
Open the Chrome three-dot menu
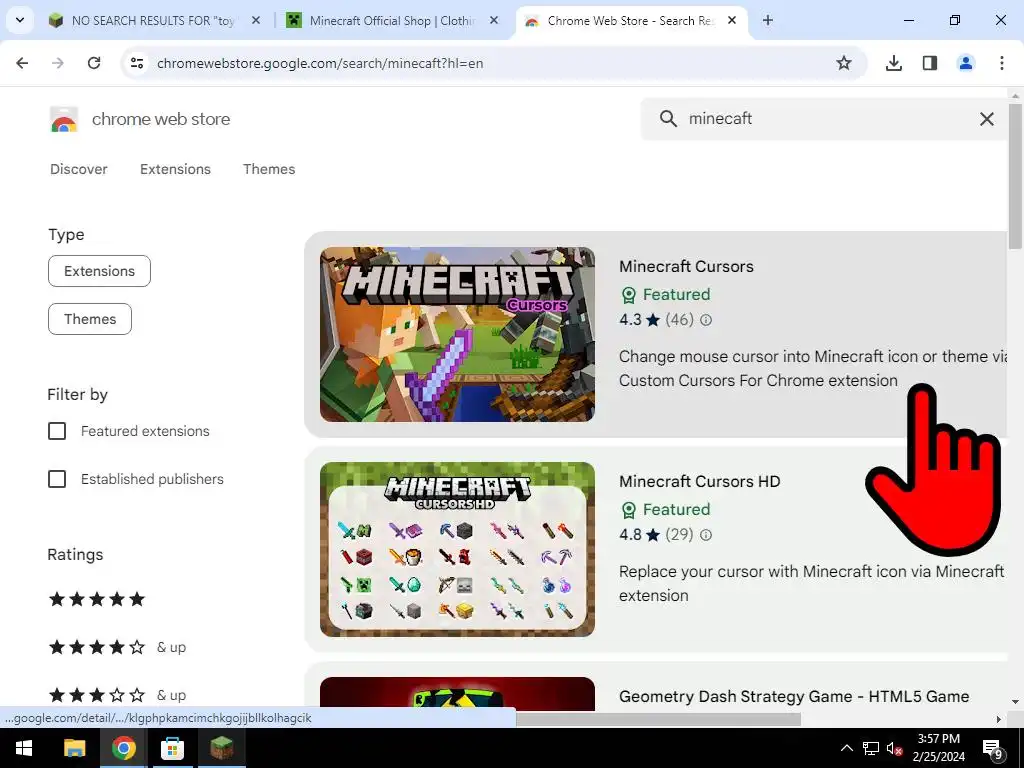[1002, 63]
